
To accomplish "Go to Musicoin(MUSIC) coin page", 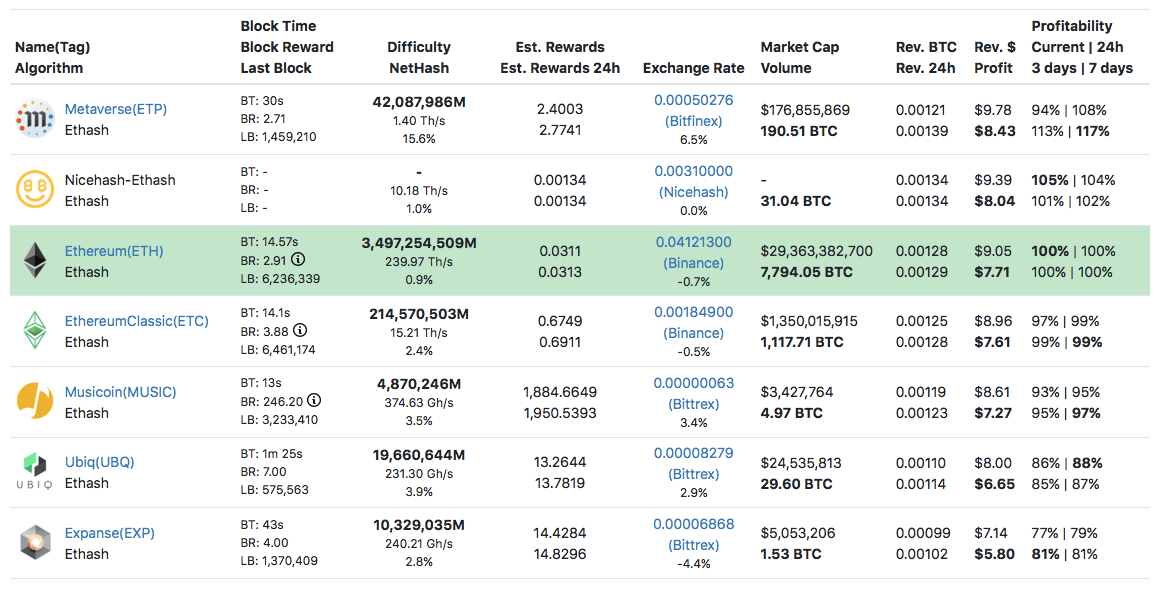I will point(120,392).
